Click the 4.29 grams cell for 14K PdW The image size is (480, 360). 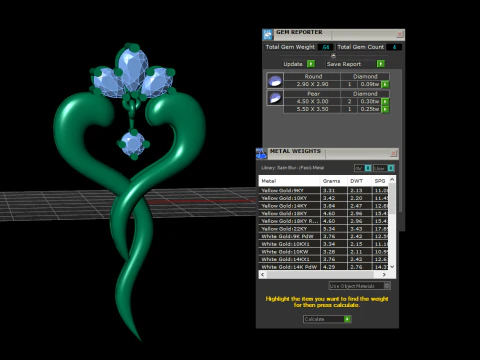334,267
